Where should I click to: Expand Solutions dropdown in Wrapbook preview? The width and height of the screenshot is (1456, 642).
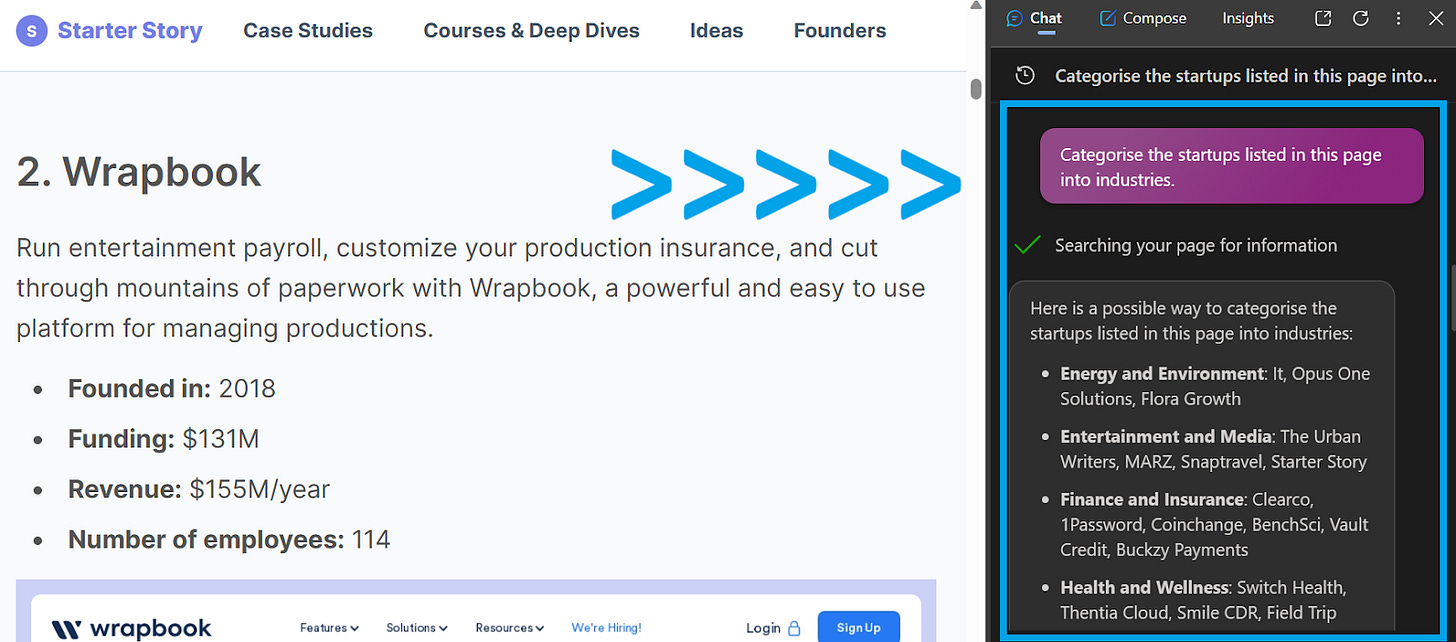tap(417, 628)
